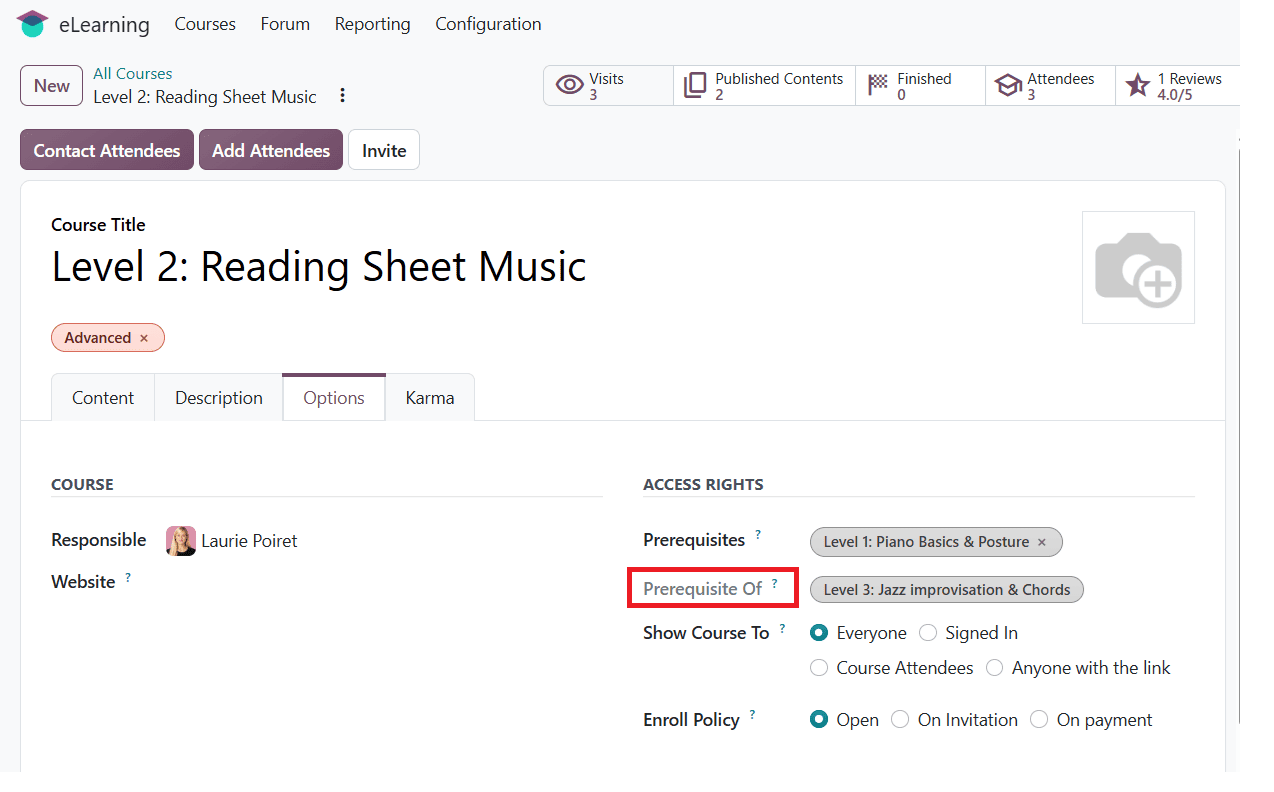Click the Finished checkered flag icon
1274x792 pixels.
(x=878, y=85)
